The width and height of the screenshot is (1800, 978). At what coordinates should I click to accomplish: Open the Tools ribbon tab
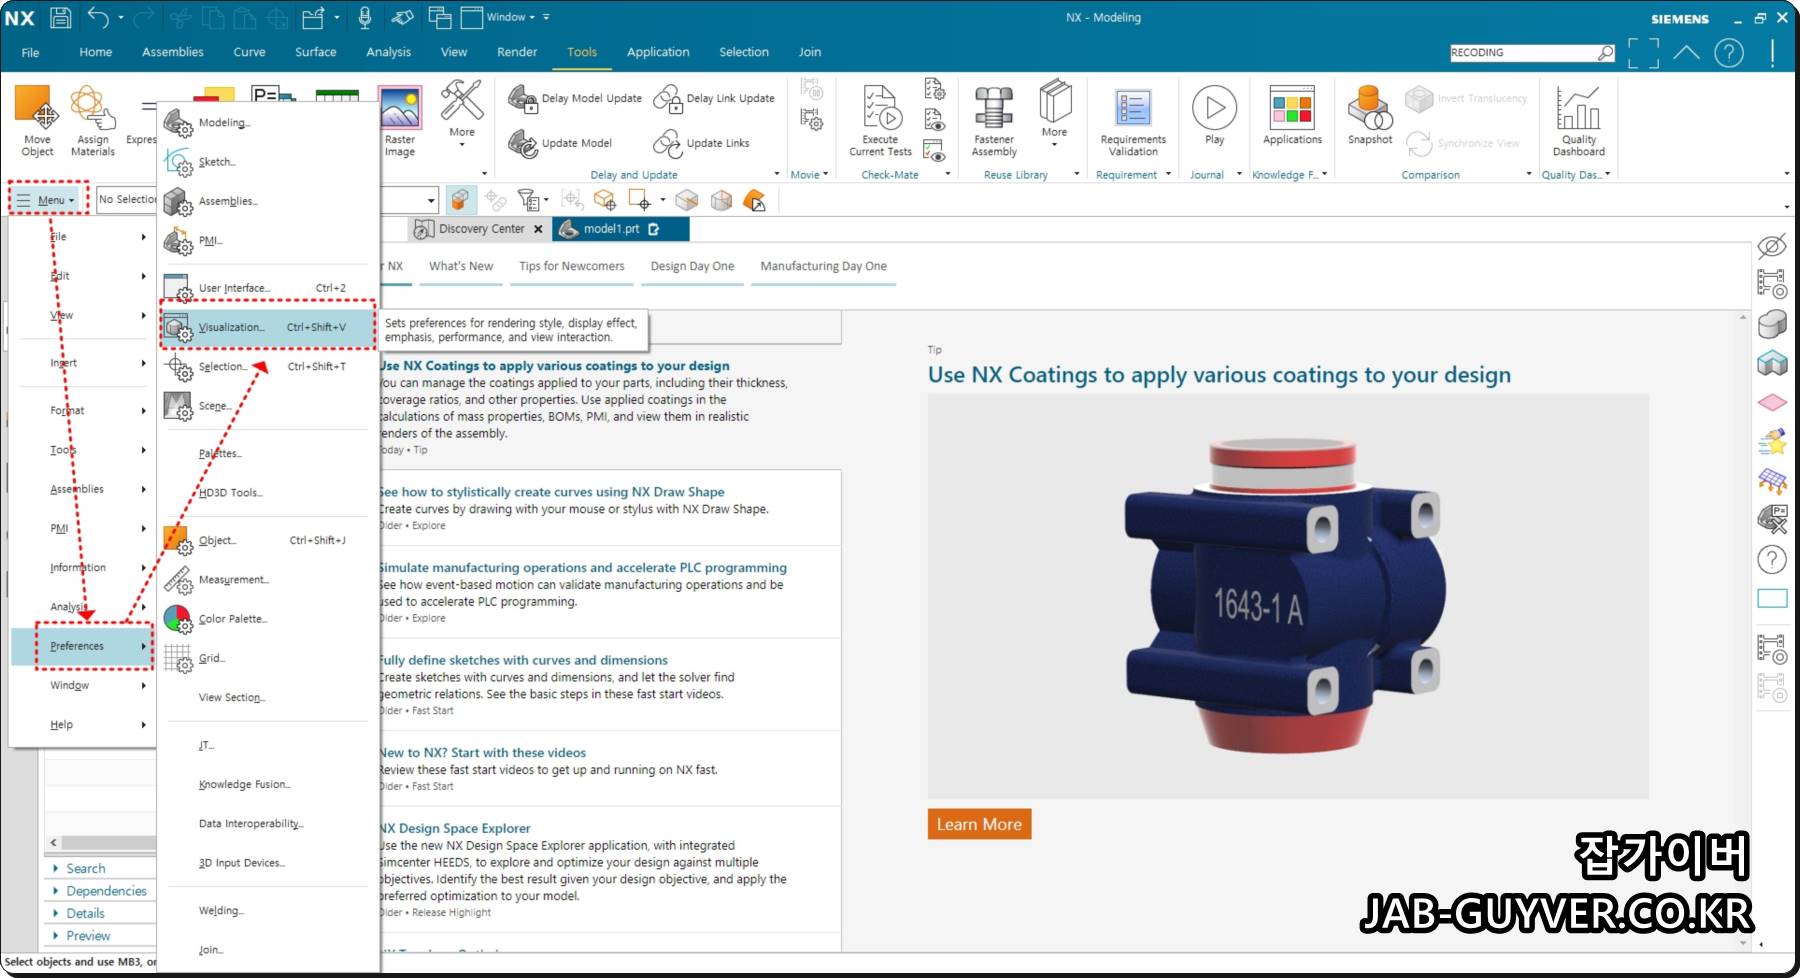(x=582, y=52)
